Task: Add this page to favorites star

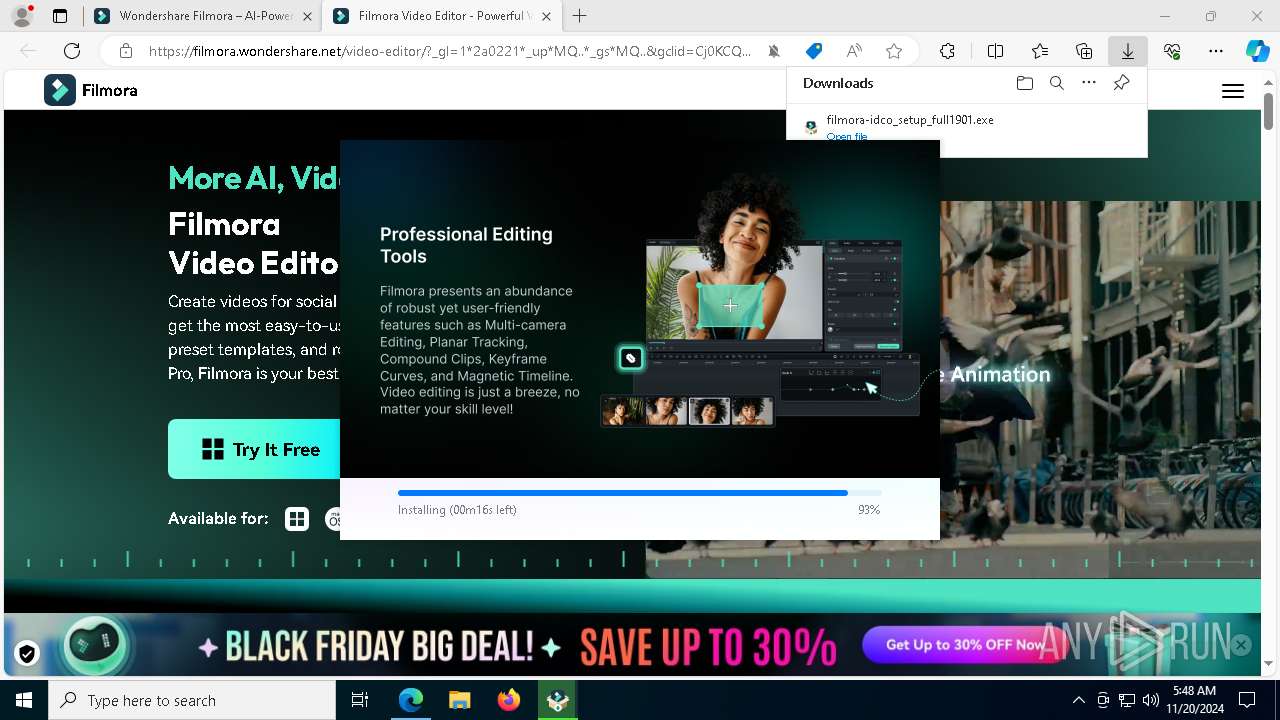Action: 894,51
